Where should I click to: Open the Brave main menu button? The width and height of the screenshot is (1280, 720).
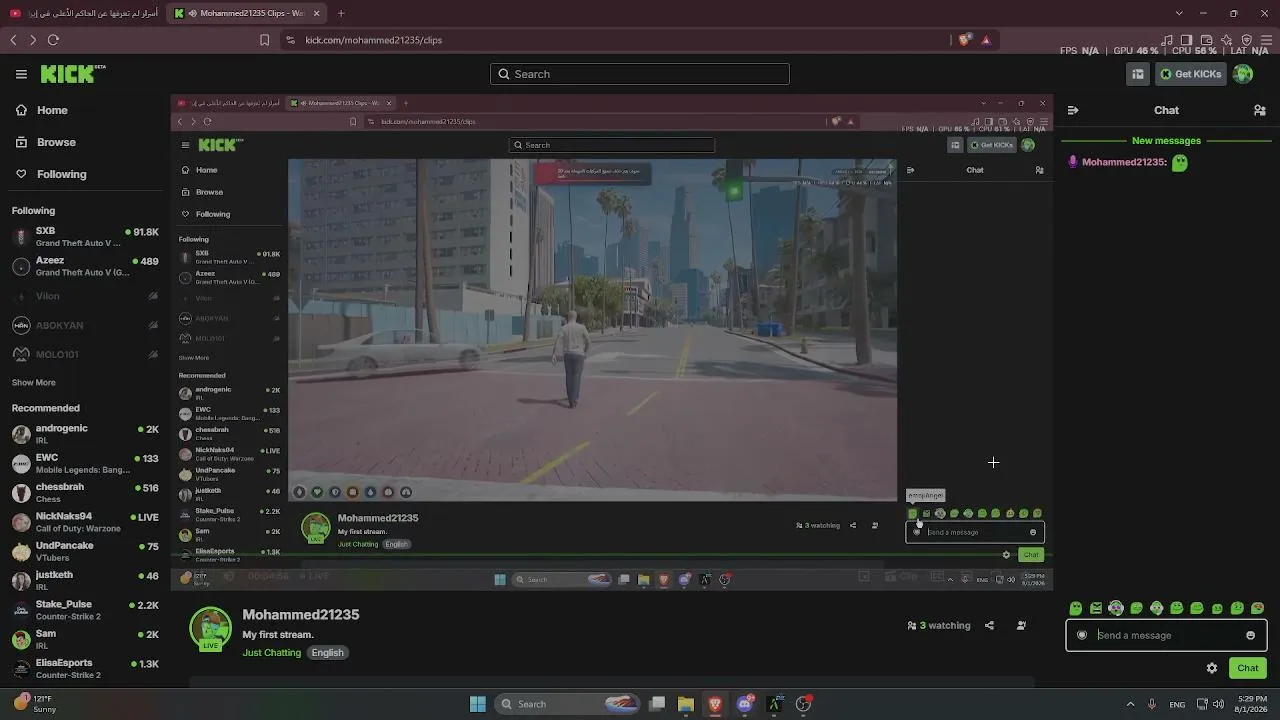point(1267,40)
